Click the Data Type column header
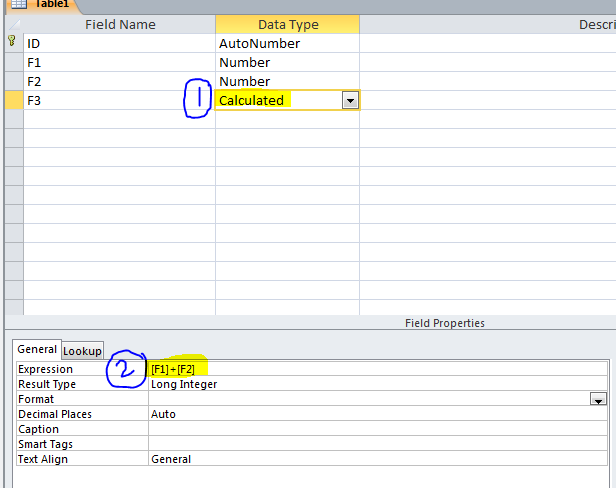 (x=287, y=24)
